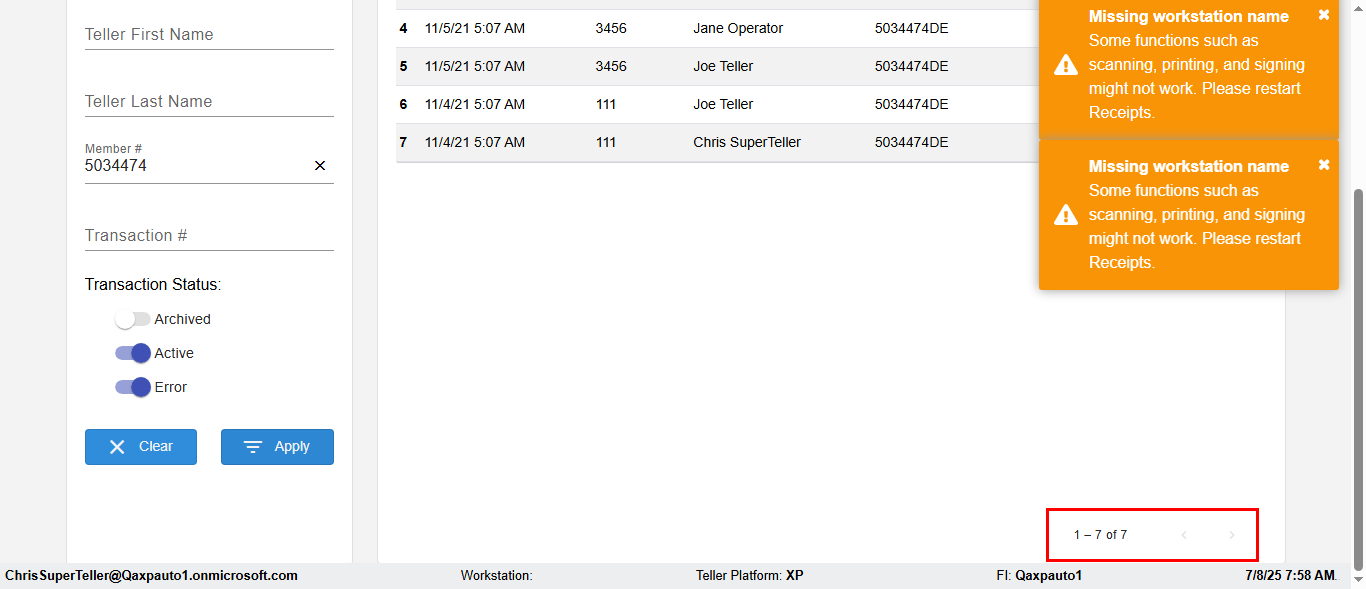The width and height of the screenshot is (1366, 589).
Task: Close the second Missing workstation notification
Action: 1324,165
